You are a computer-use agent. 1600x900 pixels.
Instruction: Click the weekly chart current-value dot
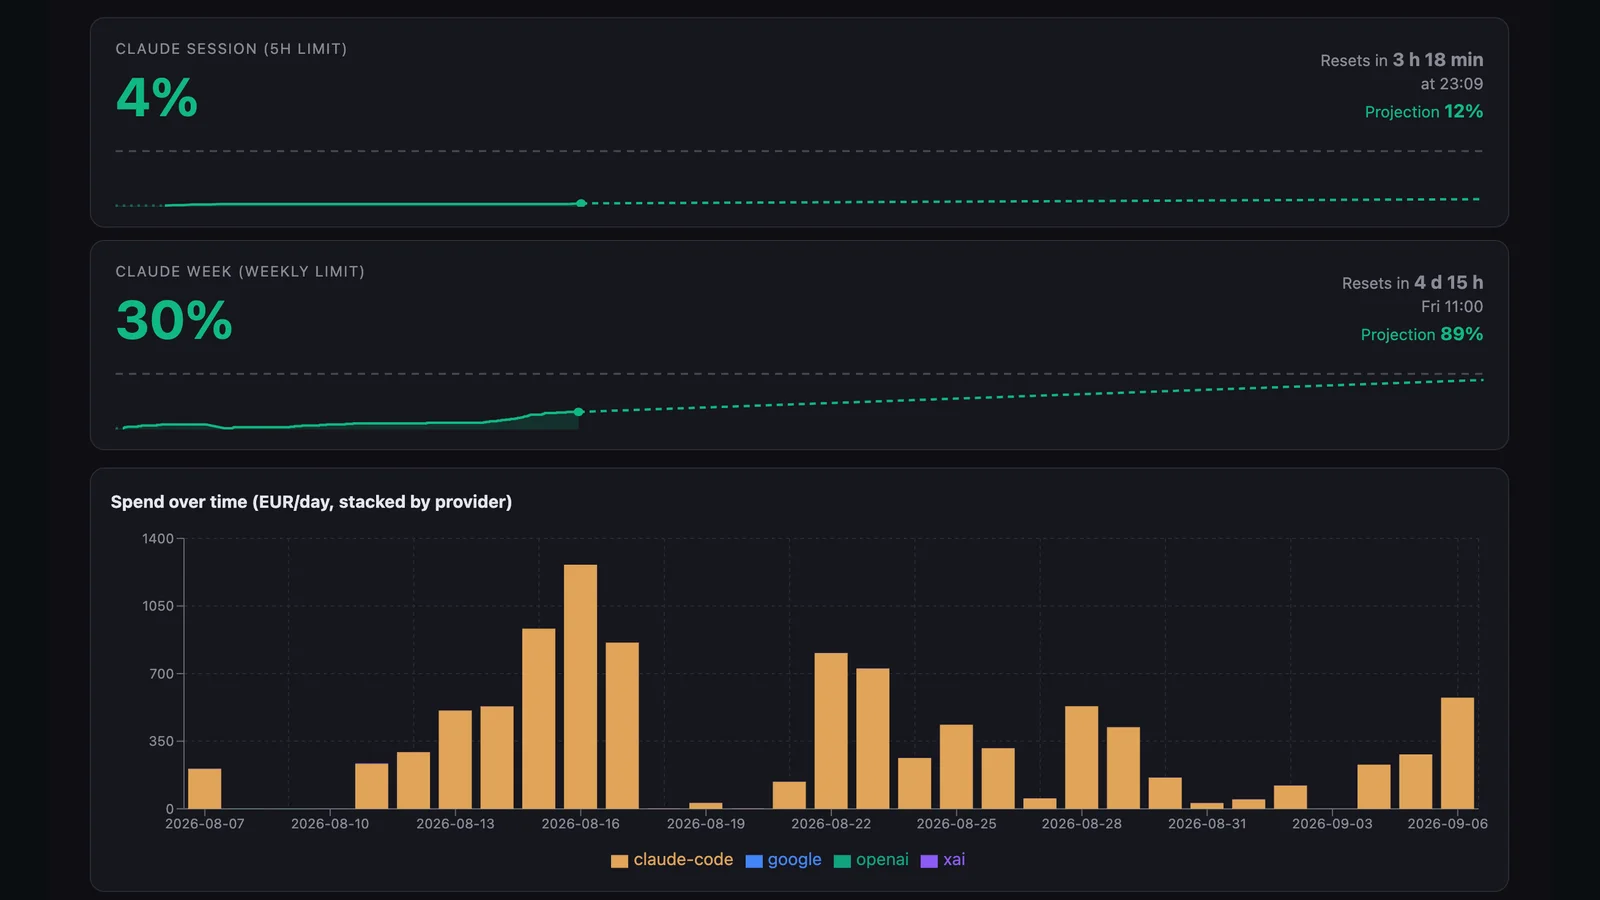pos(578,412)
